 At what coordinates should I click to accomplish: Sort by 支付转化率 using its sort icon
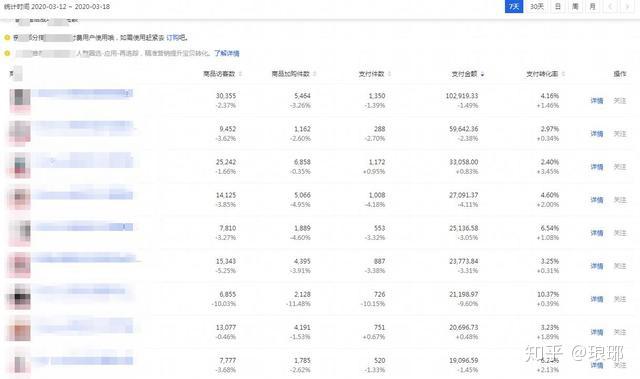pyautogui.click(x=563, y=74)
